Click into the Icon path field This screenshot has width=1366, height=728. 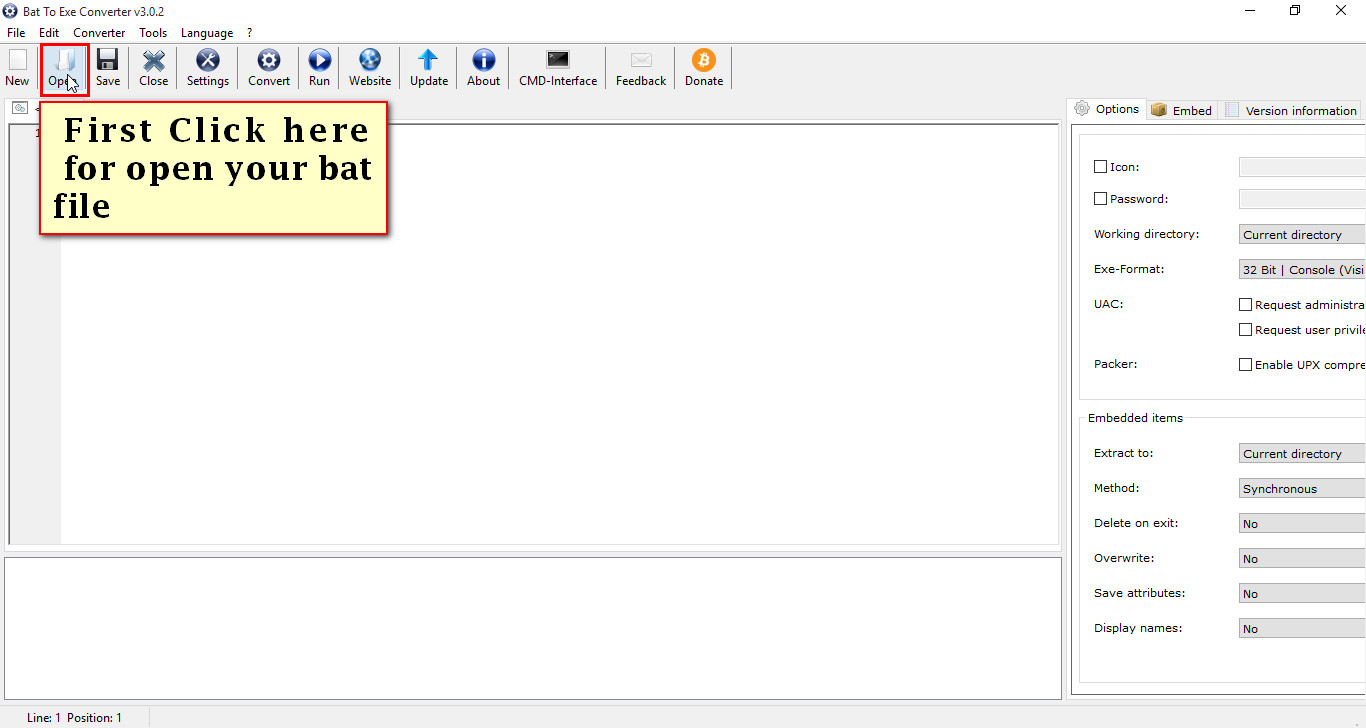tap(1302, 167)
